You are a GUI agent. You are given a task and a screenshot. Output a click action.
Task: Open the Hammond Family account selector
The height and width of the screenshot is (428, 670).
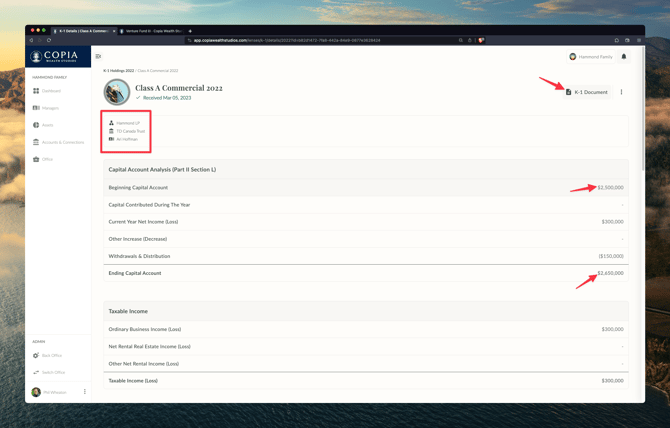click(591, 57)
